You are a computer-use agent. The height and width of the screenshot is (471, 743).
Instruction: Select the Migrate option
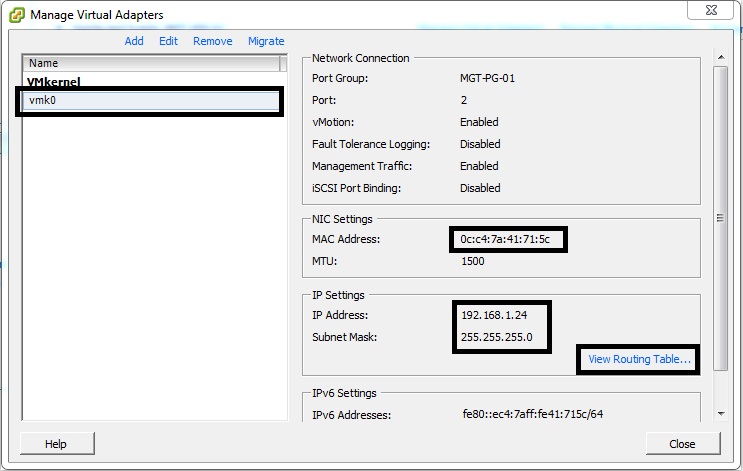[x=266, y=41]
